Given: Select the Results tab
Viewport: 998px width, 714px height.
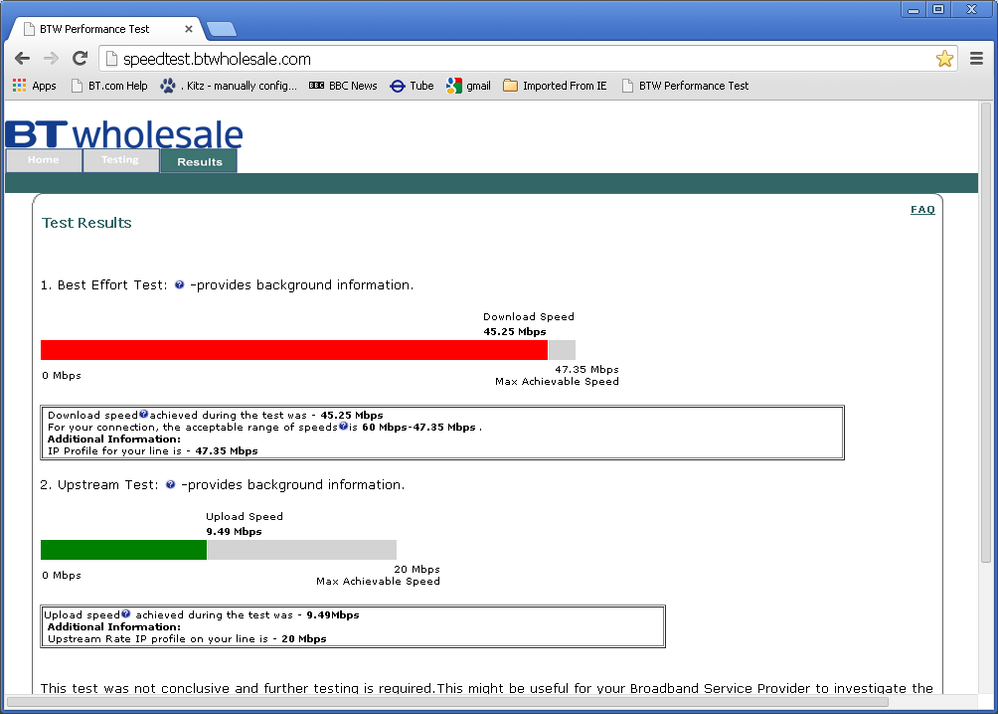Looking at the screenshot, I should pyautogui.click(x=199, y=162).
